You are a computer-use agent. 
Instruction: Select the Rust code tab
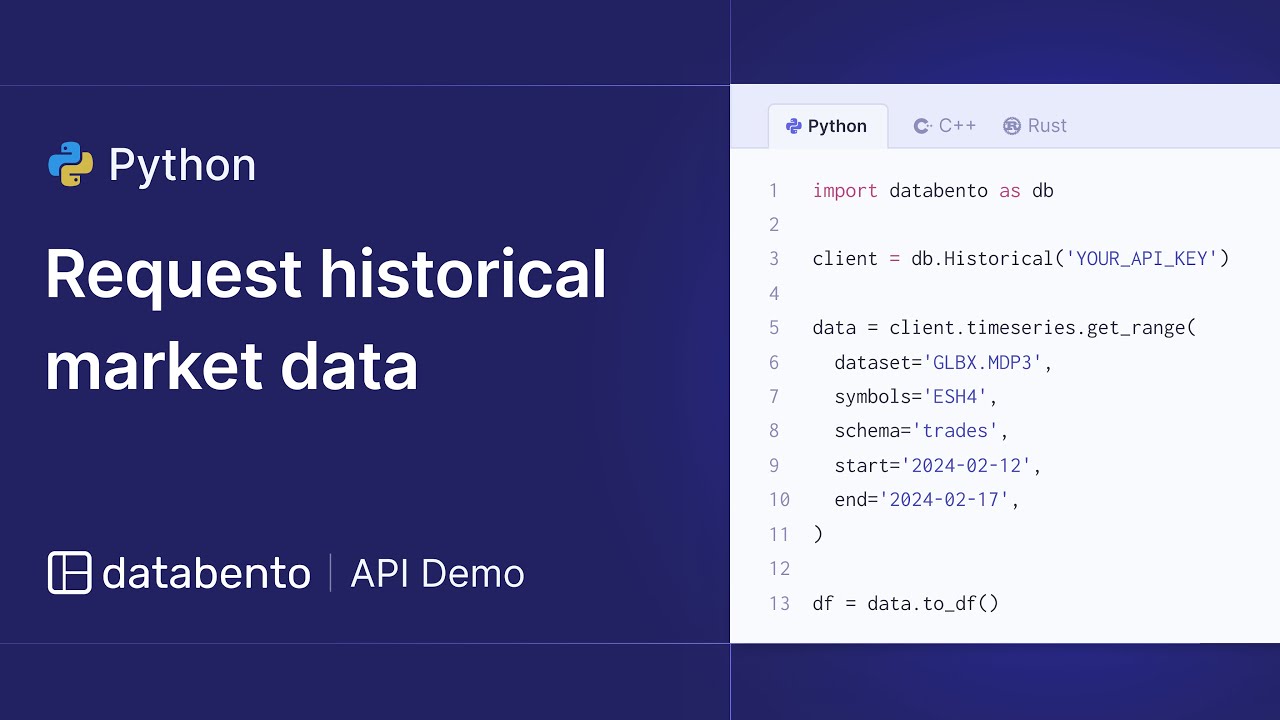click(1035, 126)
